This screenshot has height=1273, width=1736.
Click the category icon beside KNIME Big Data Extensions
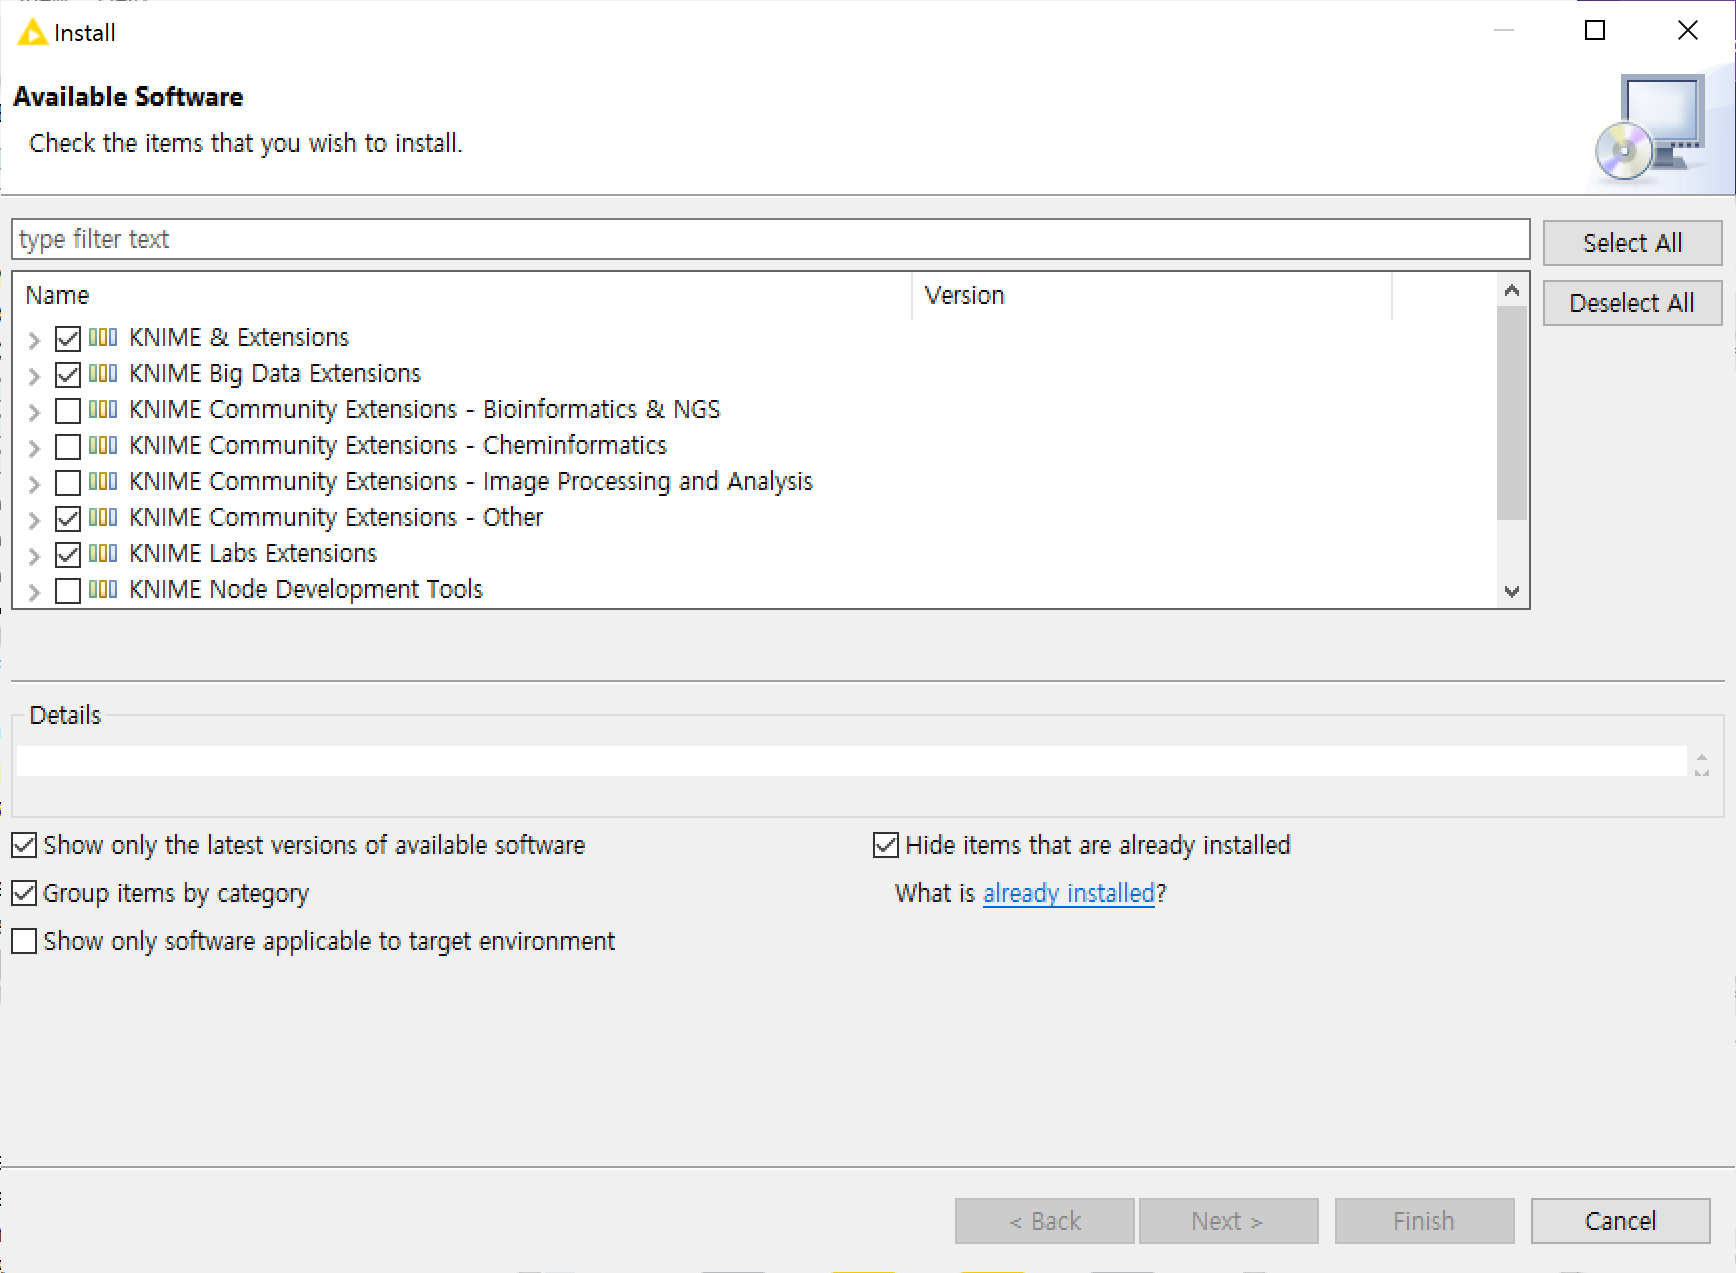[x=103, y=373]
